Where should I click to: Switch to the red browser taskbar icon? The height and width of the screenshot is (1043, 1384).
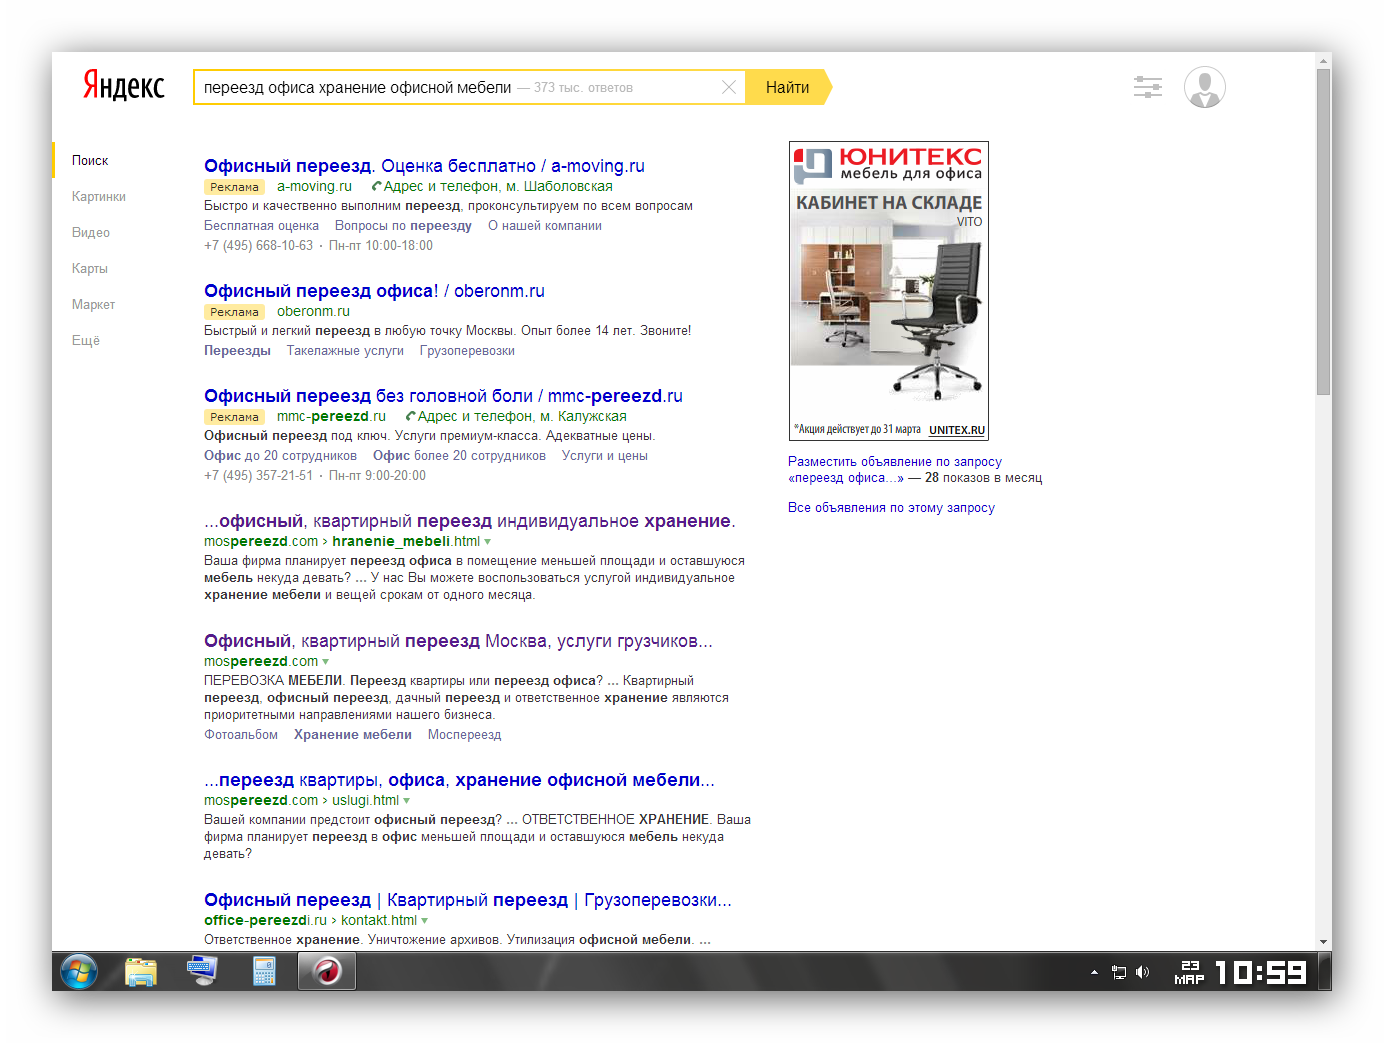pos(327,971)
